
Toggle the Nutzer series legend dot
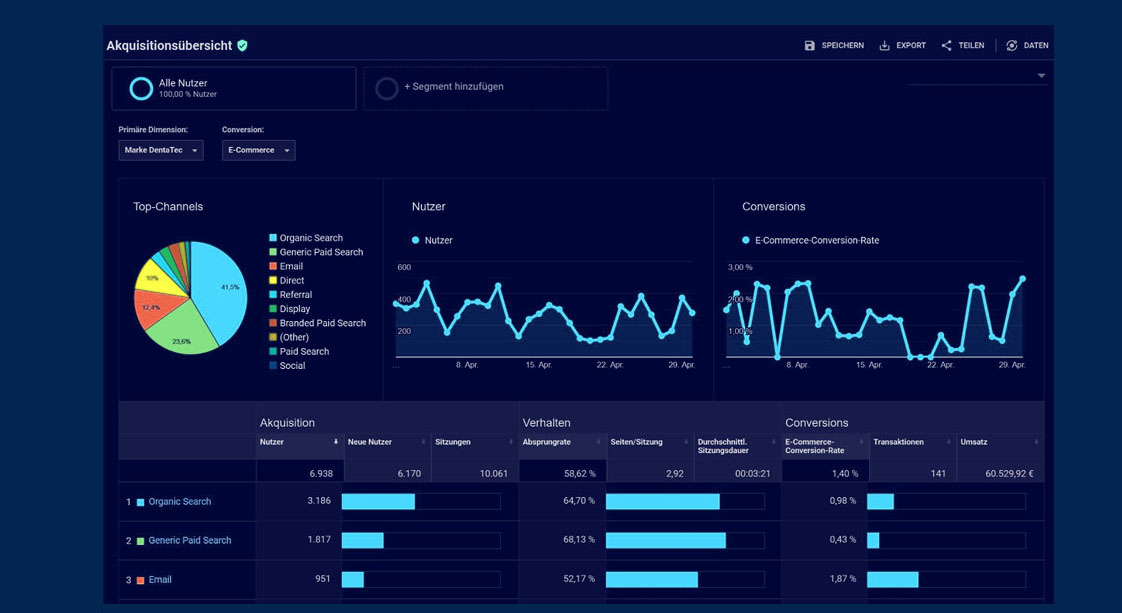pos(416,240)
